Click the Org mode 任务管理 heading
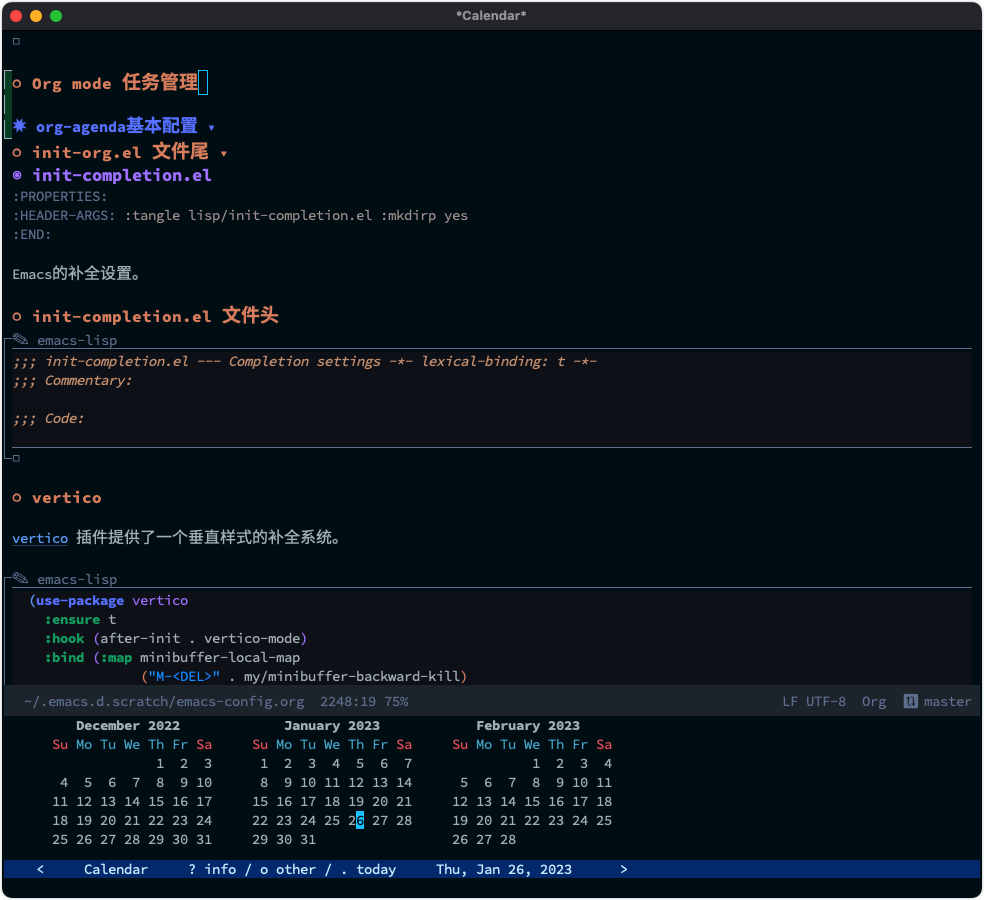Viewport: 984px width, 900px height. click(115, 83)
